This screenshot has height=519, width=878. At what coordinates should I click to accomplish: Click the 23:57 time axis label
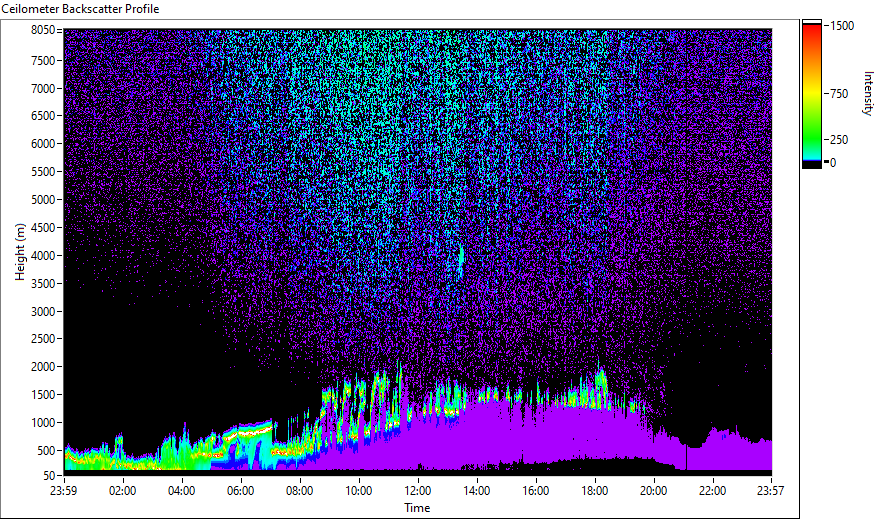(771, 491)
